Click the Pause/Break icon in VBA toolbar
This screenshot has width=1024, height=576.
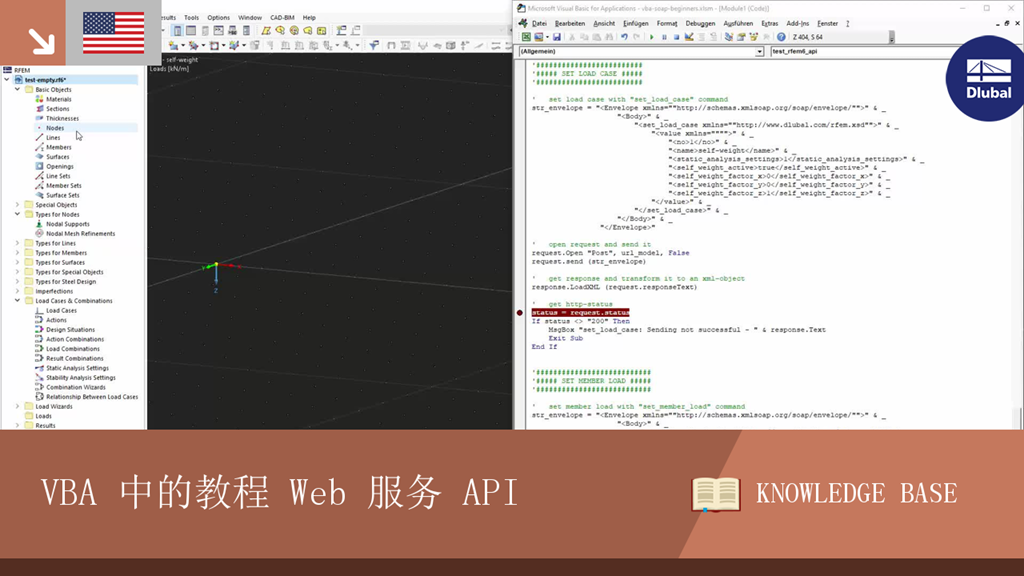[664, 37]
